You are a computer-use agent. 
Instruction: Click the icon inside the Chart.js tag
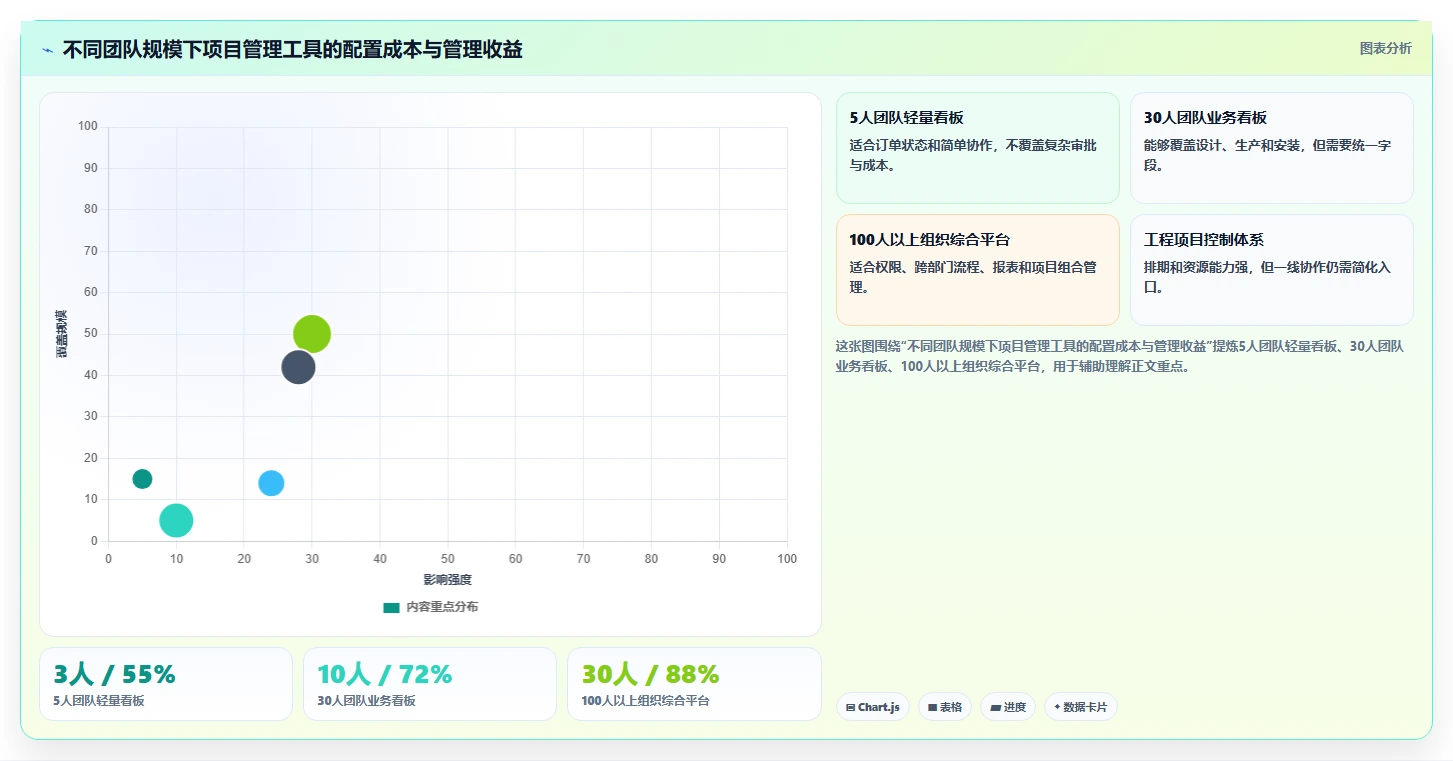850,707
